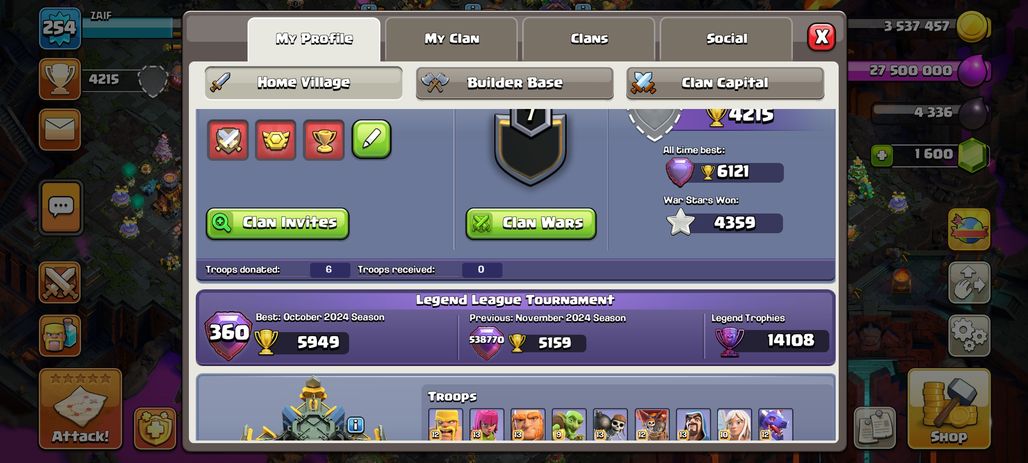Click the Clan Wars button
1028x463 pixels.
pyautogui.click(x=531, y=223)
